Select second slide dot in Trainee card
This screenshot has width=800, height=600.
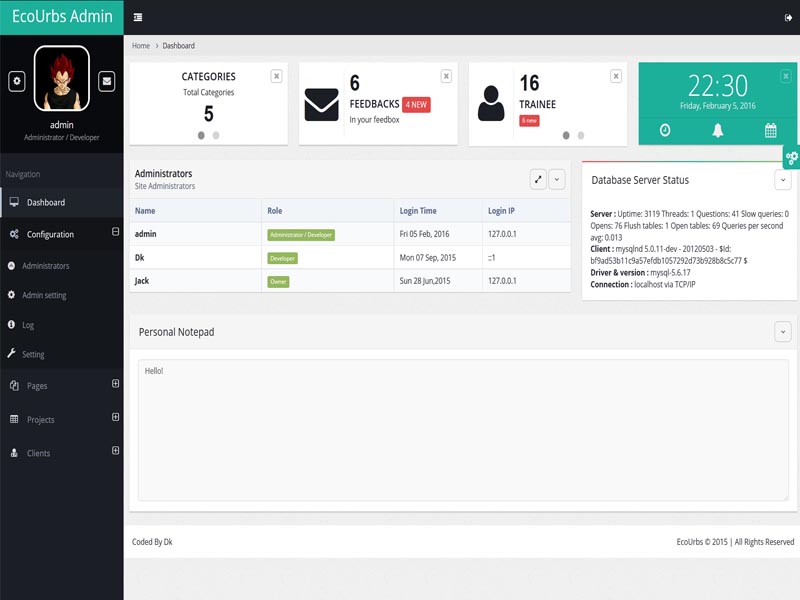(x=581, y=135)
